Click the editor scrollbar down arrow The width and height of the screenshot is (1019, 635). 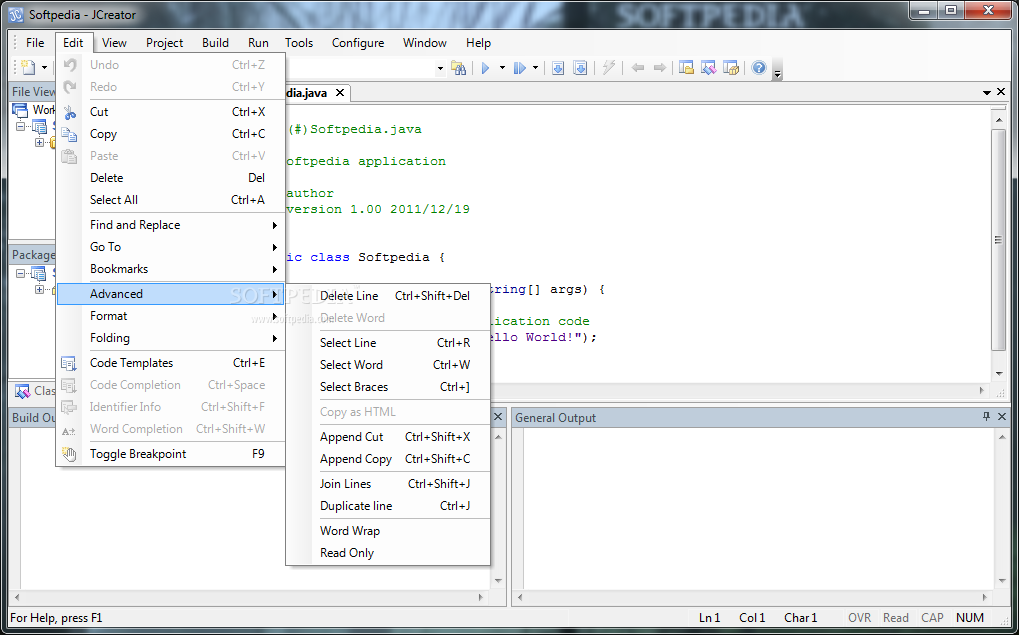coord(999,374)
